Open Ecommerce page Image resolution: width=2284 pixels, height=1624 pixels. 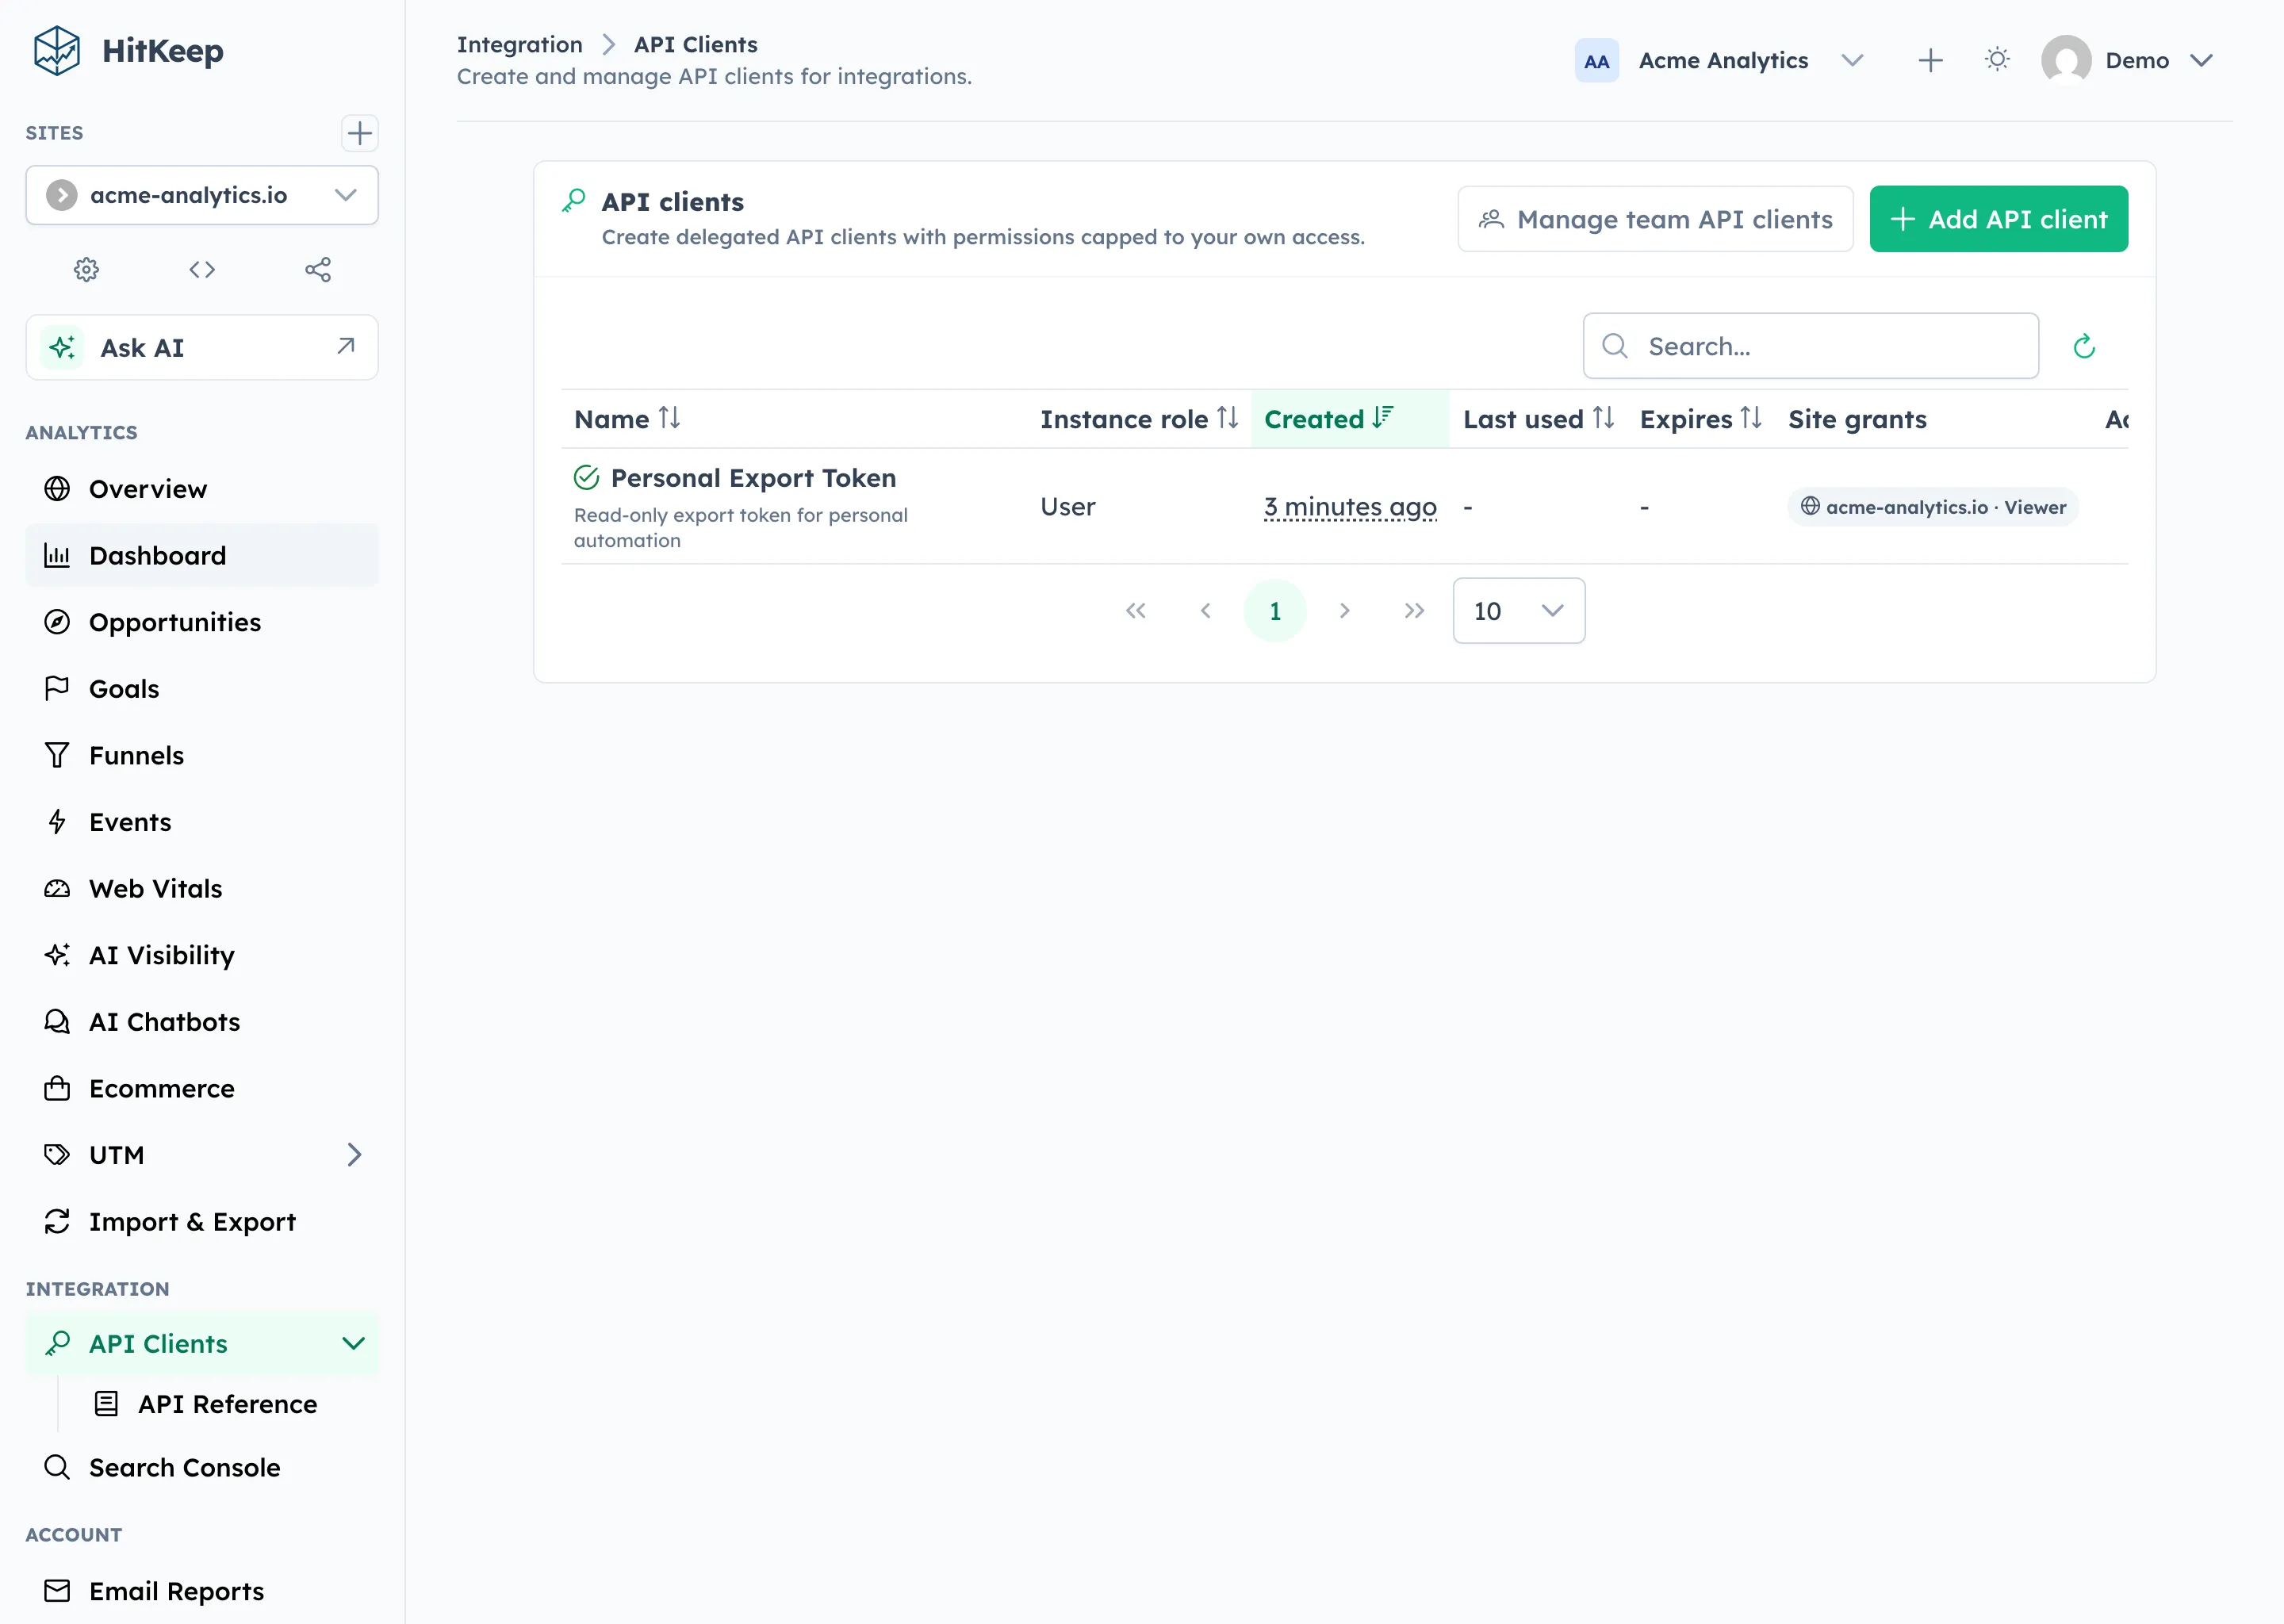(202, 1088)
